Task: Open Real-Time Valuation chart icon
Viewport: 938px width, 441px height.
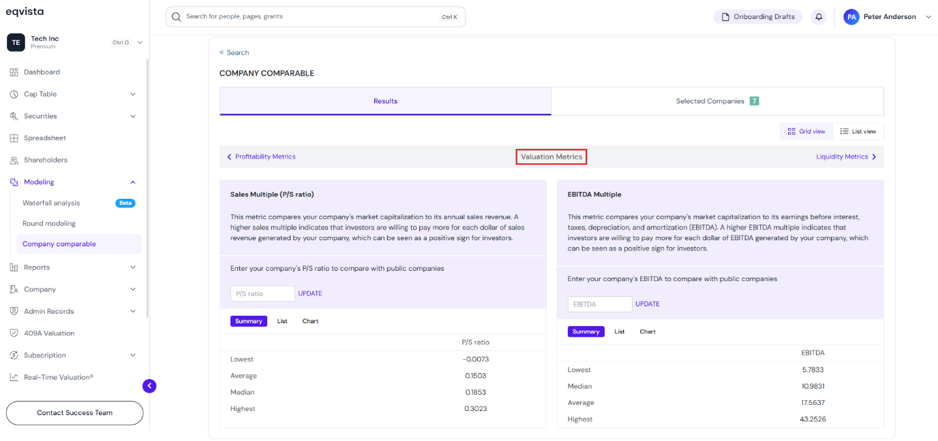Action: click(x=14, y=378)
